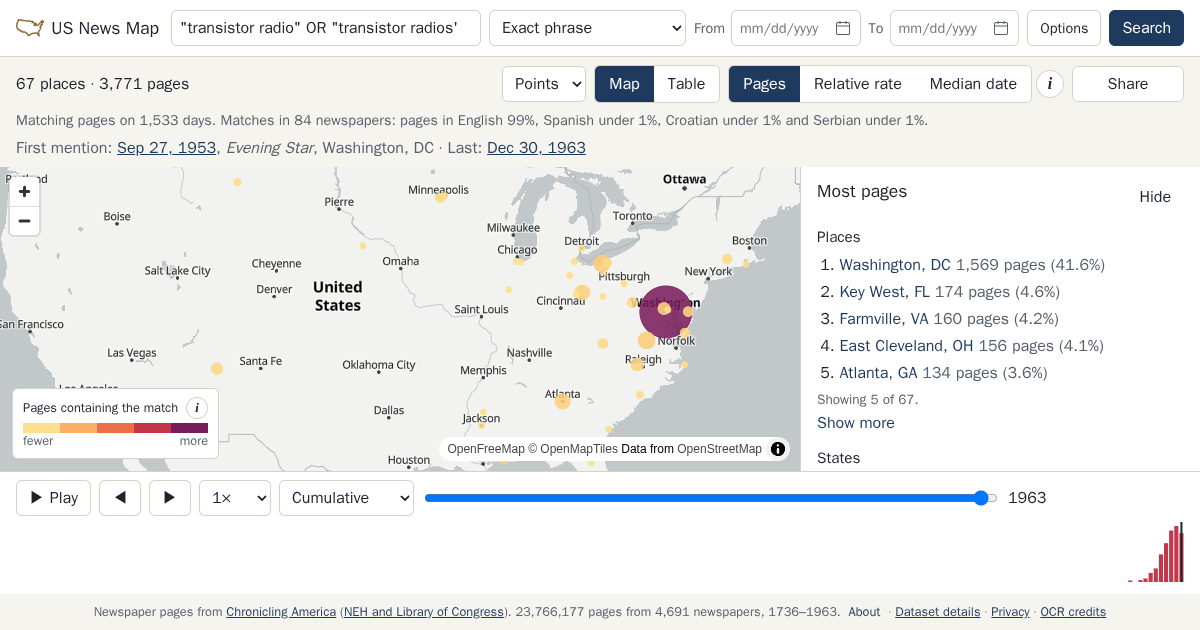
Task: Open the Privacy footer link
Action: (1010, 612)
